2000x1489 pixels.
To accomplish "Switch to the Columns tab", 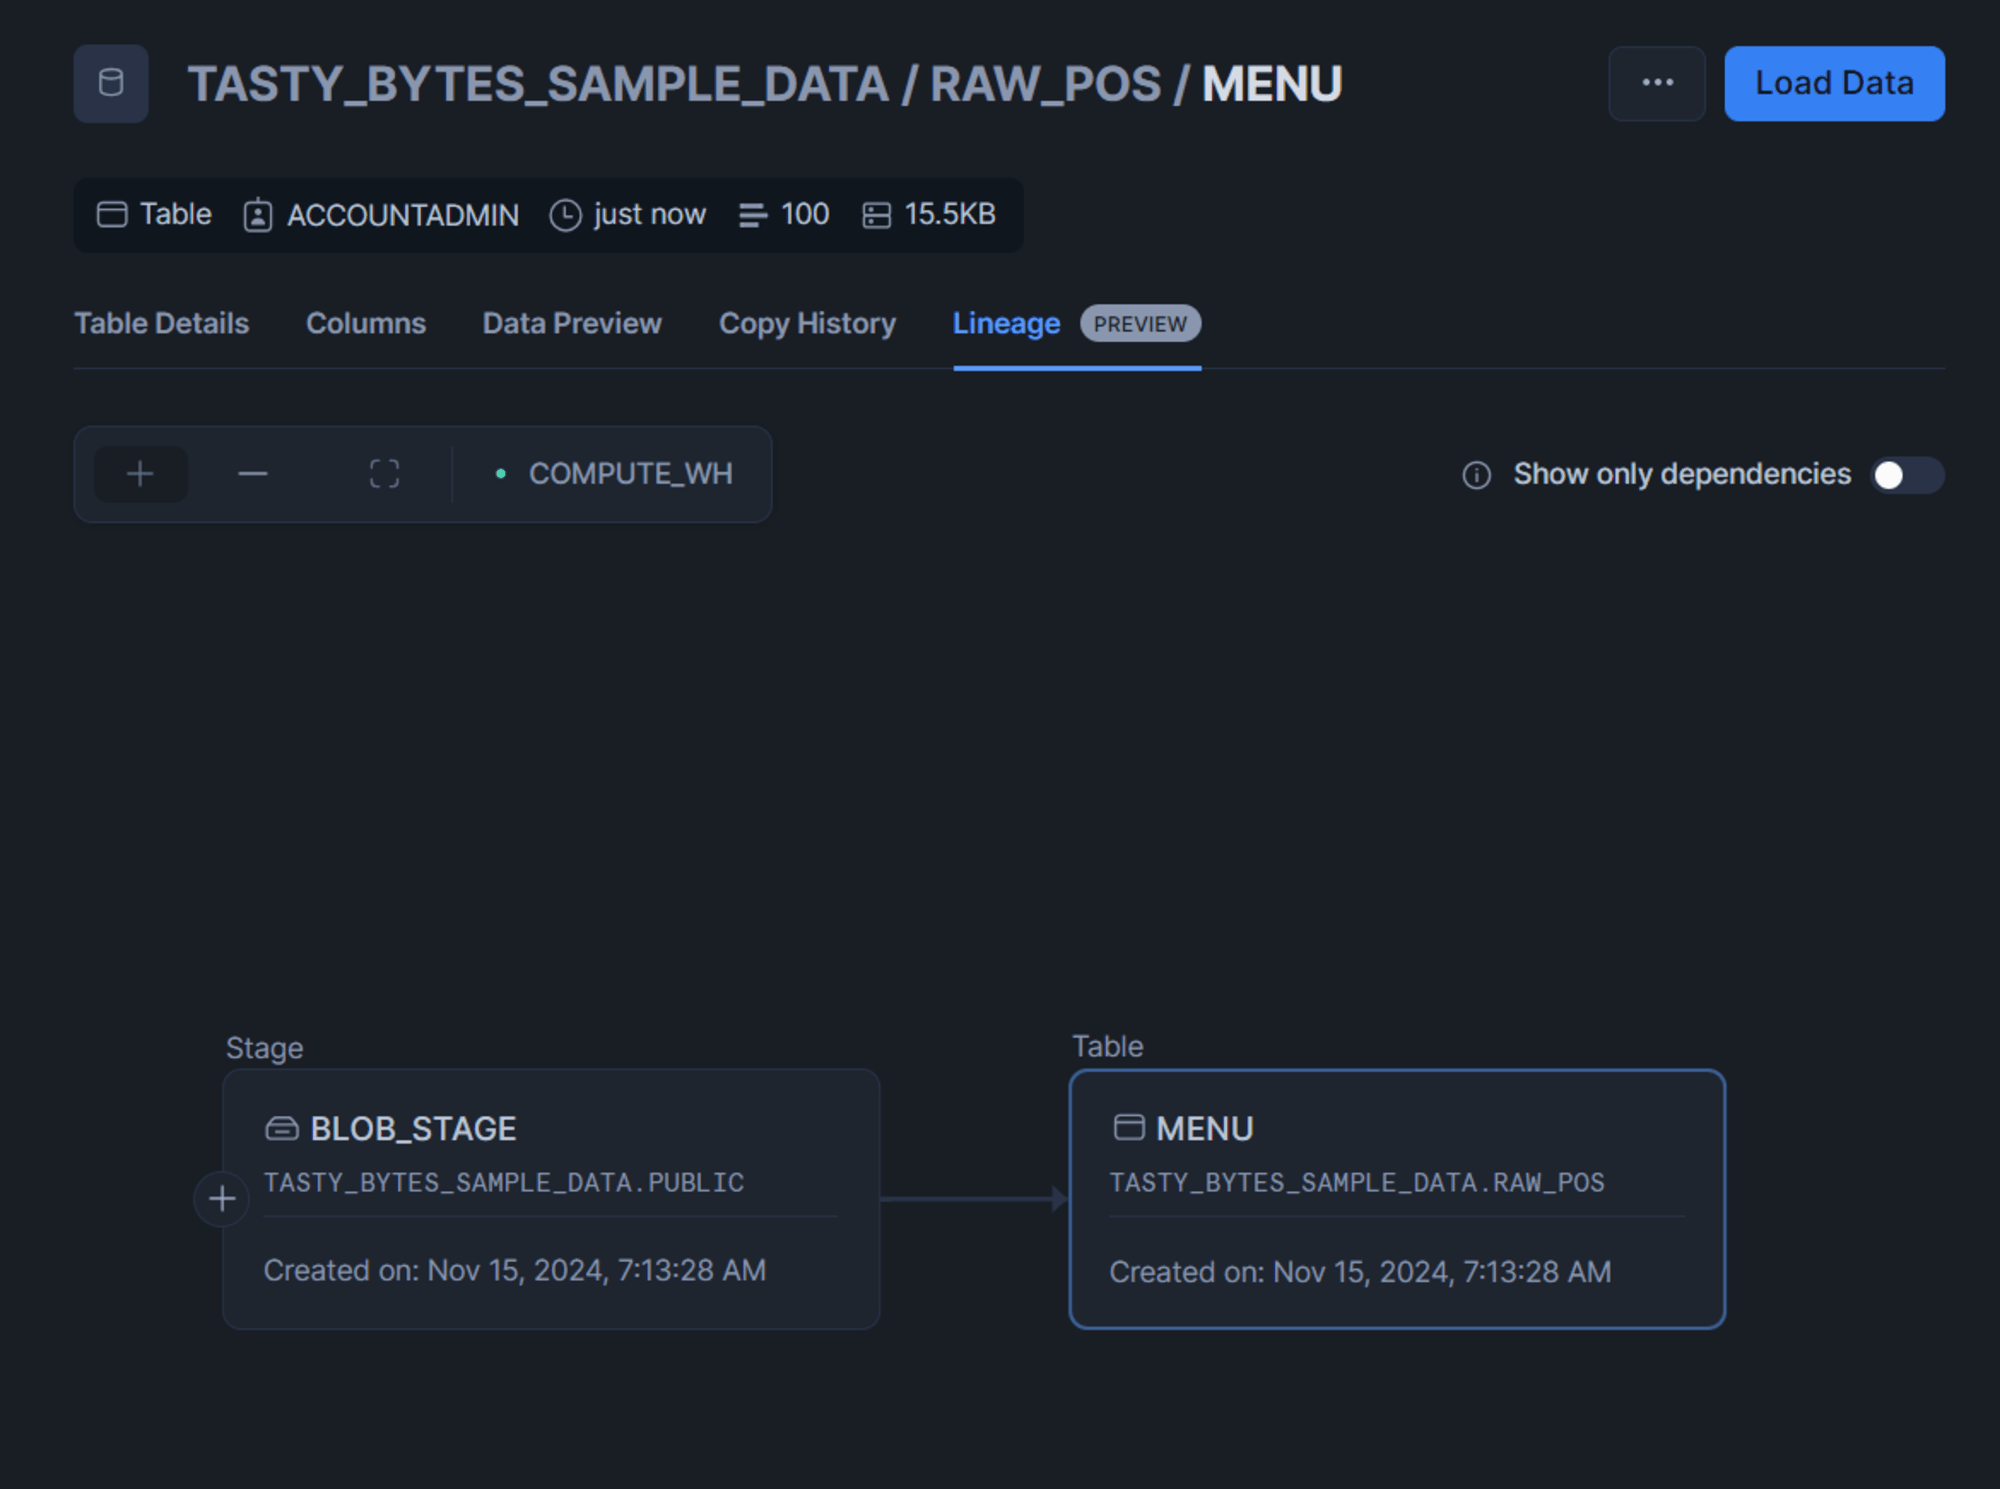I will (366, 324).
